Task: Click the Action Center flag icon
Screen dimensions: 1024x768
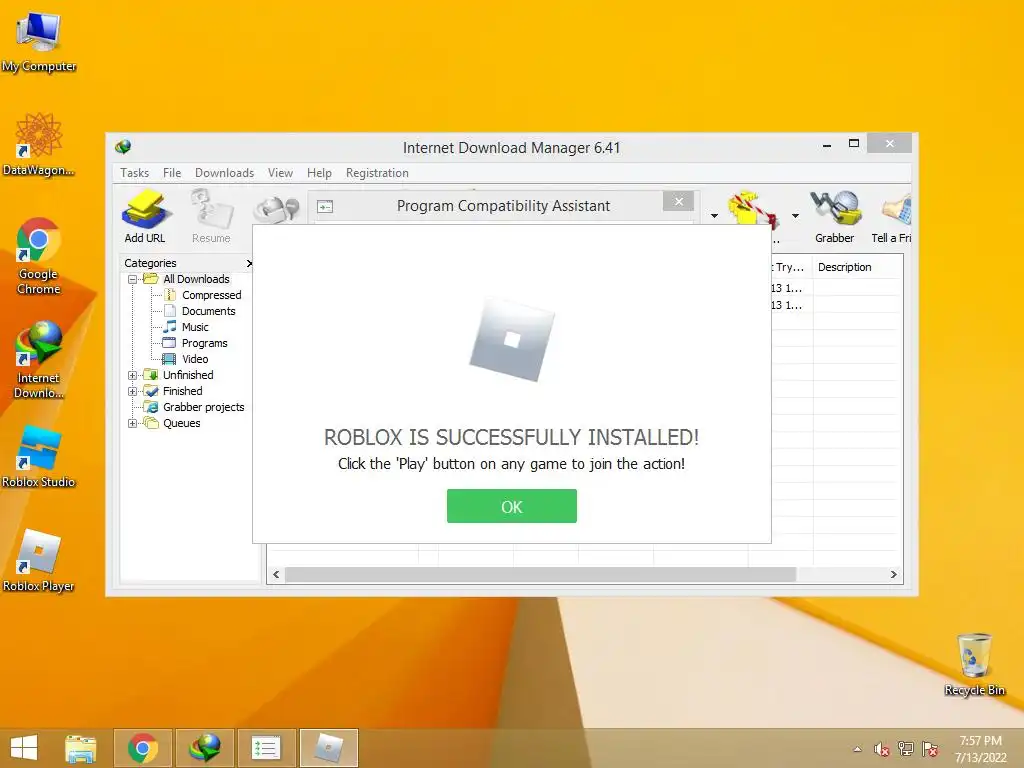Action: (x=930, y=749)
